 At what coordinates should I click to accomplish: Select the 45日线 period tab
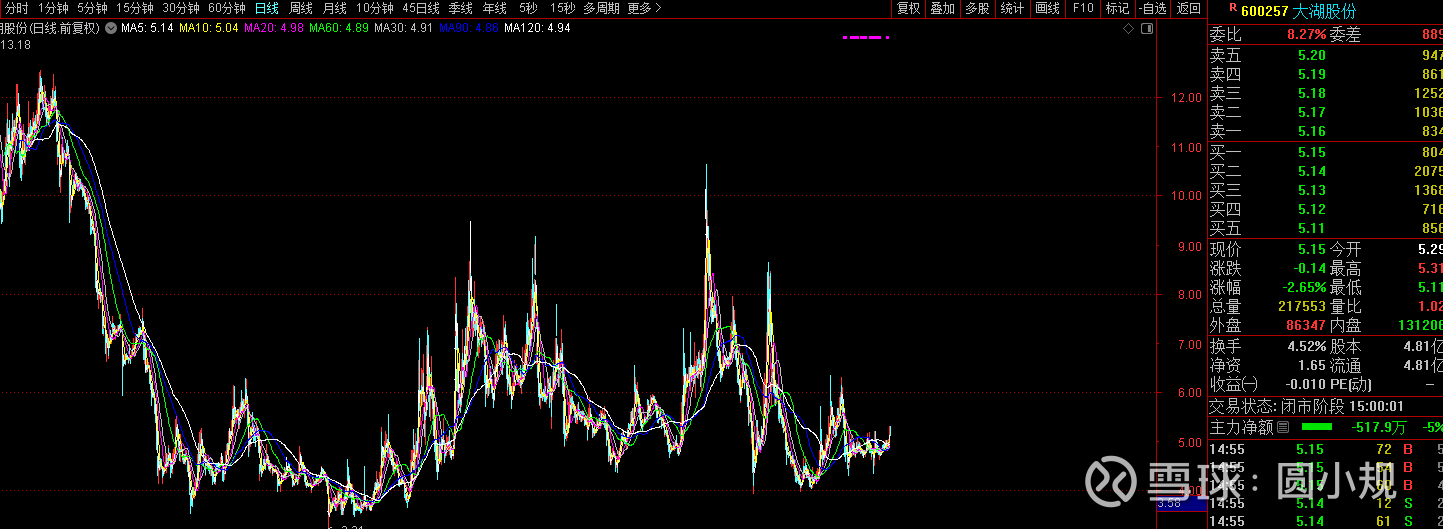click(421, 8)
